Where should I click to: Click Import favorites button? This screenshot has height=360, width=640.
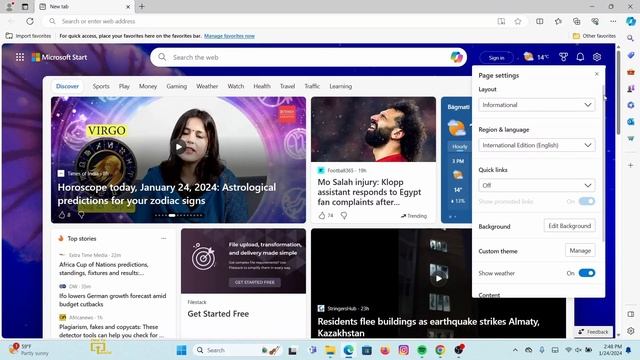28,36
